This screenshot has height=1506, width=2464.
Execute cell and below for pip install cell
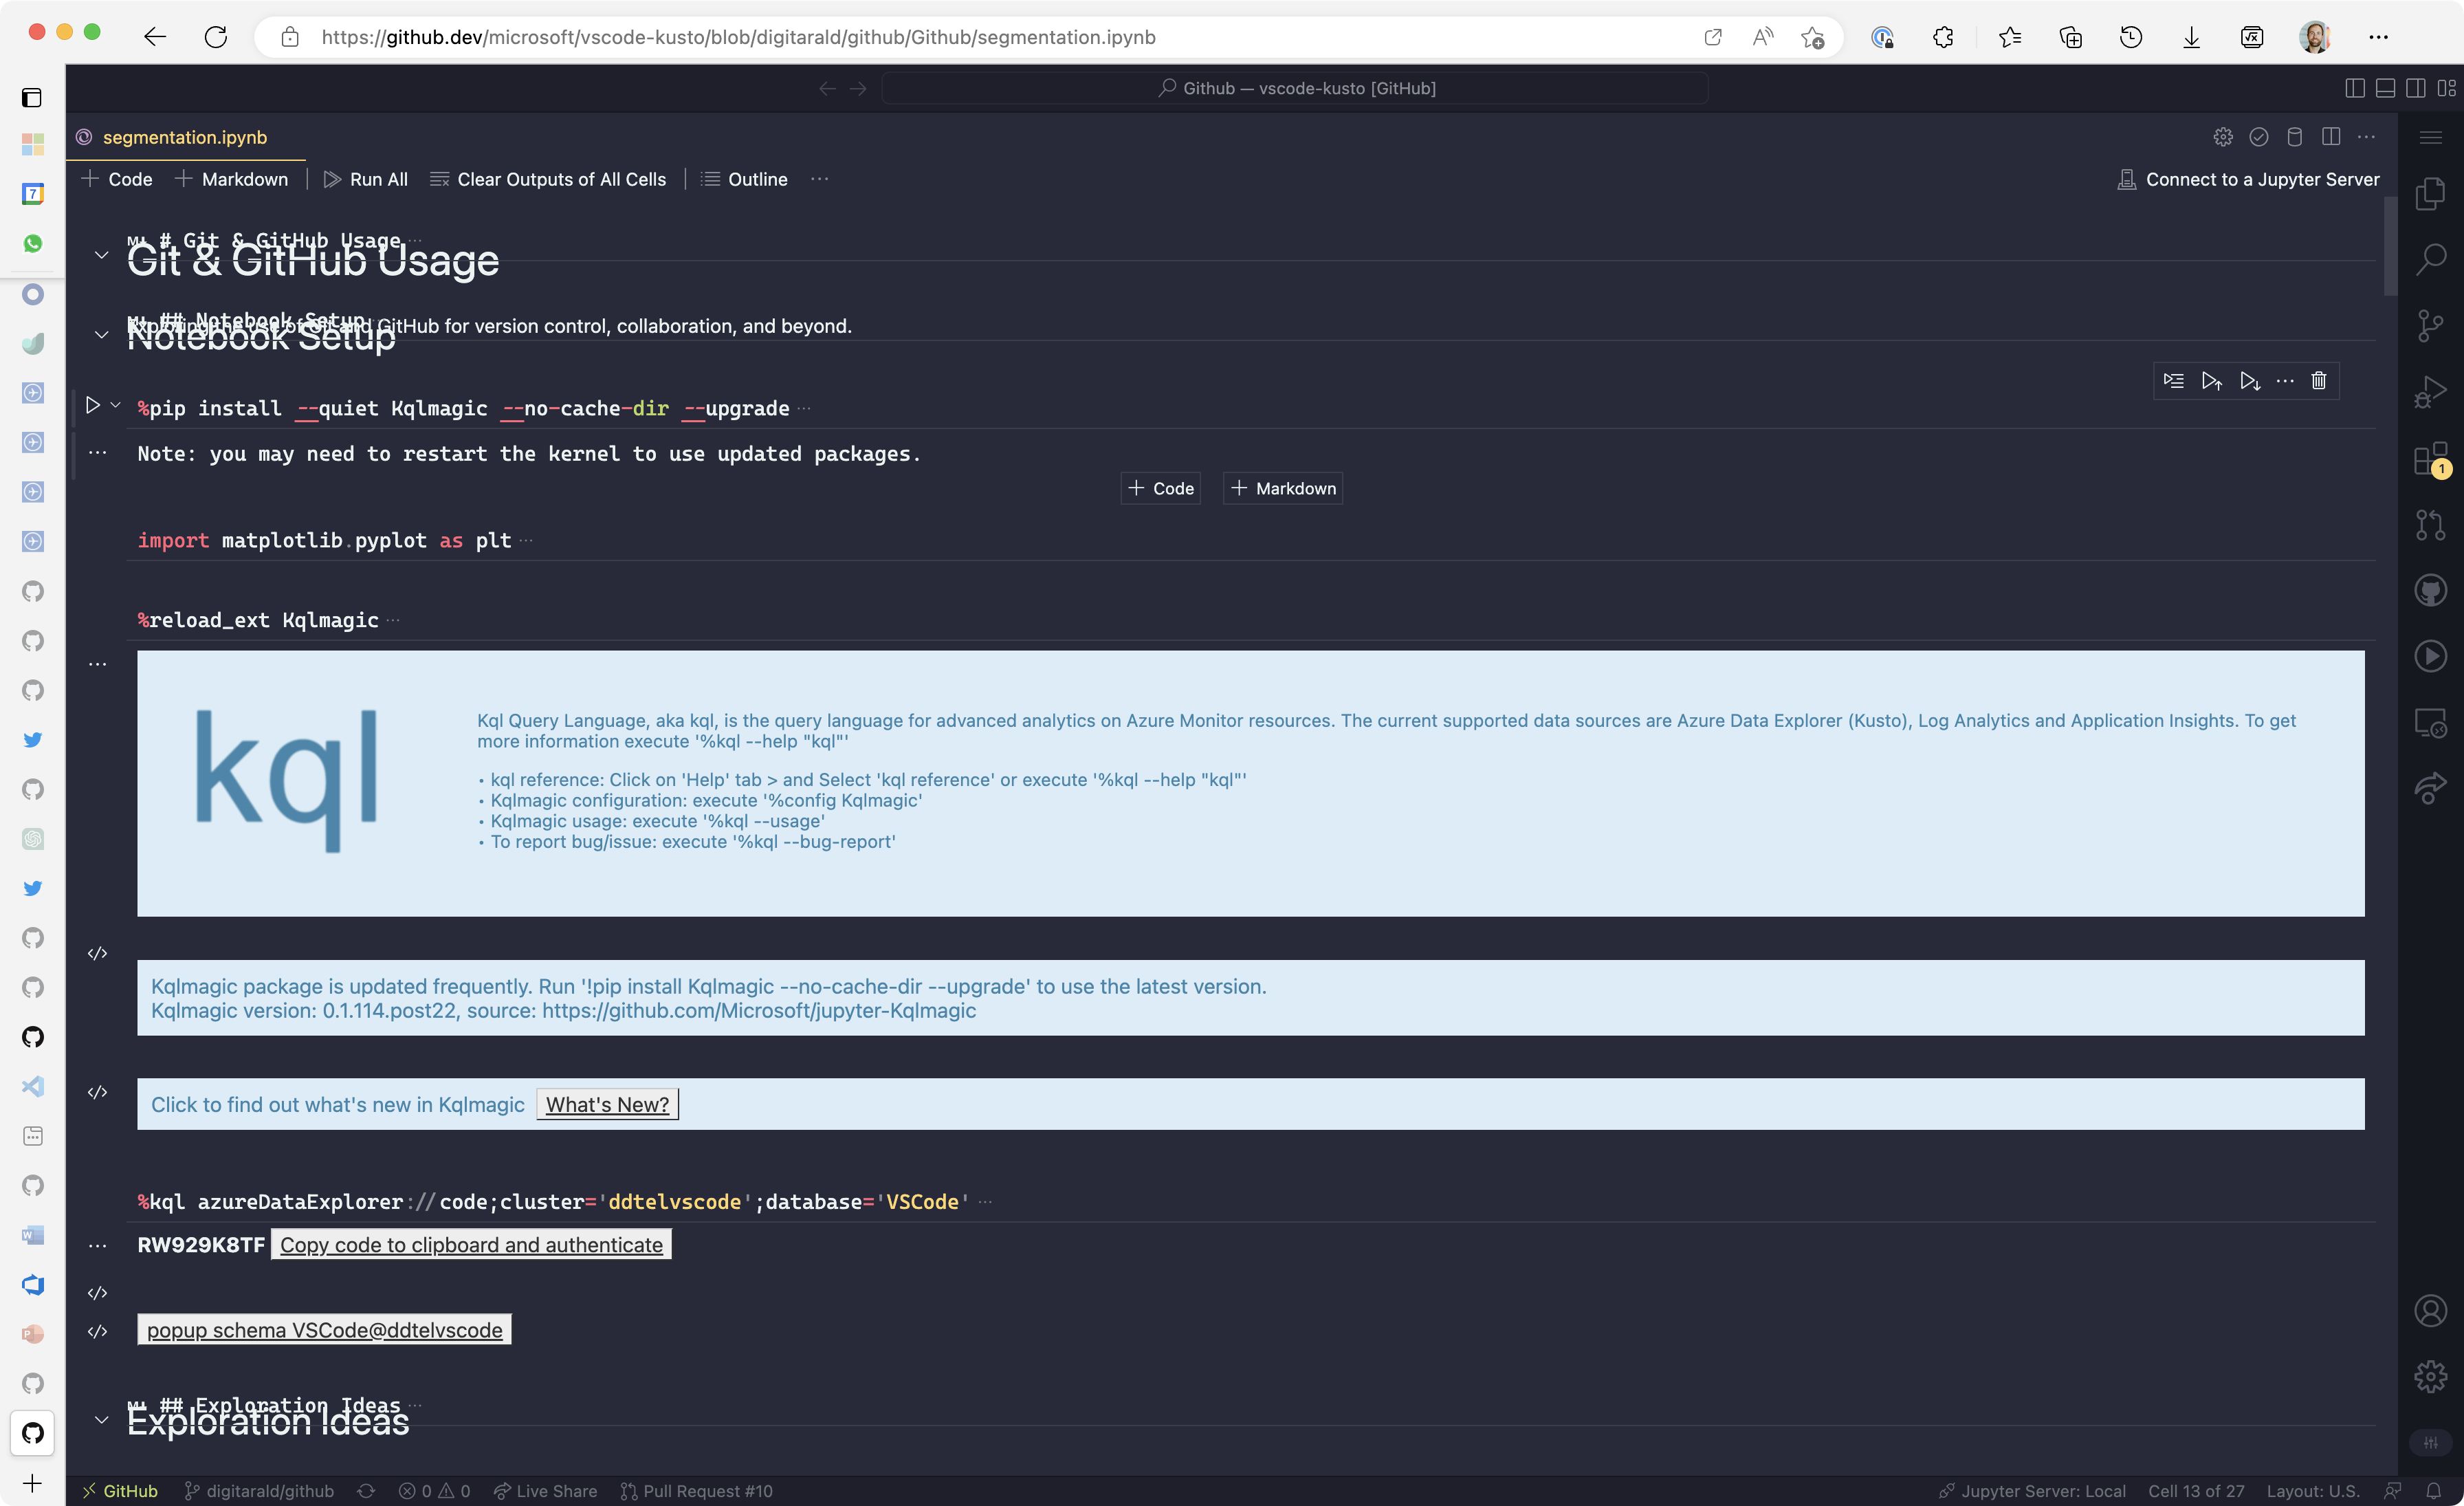(x=2249, y=381)
